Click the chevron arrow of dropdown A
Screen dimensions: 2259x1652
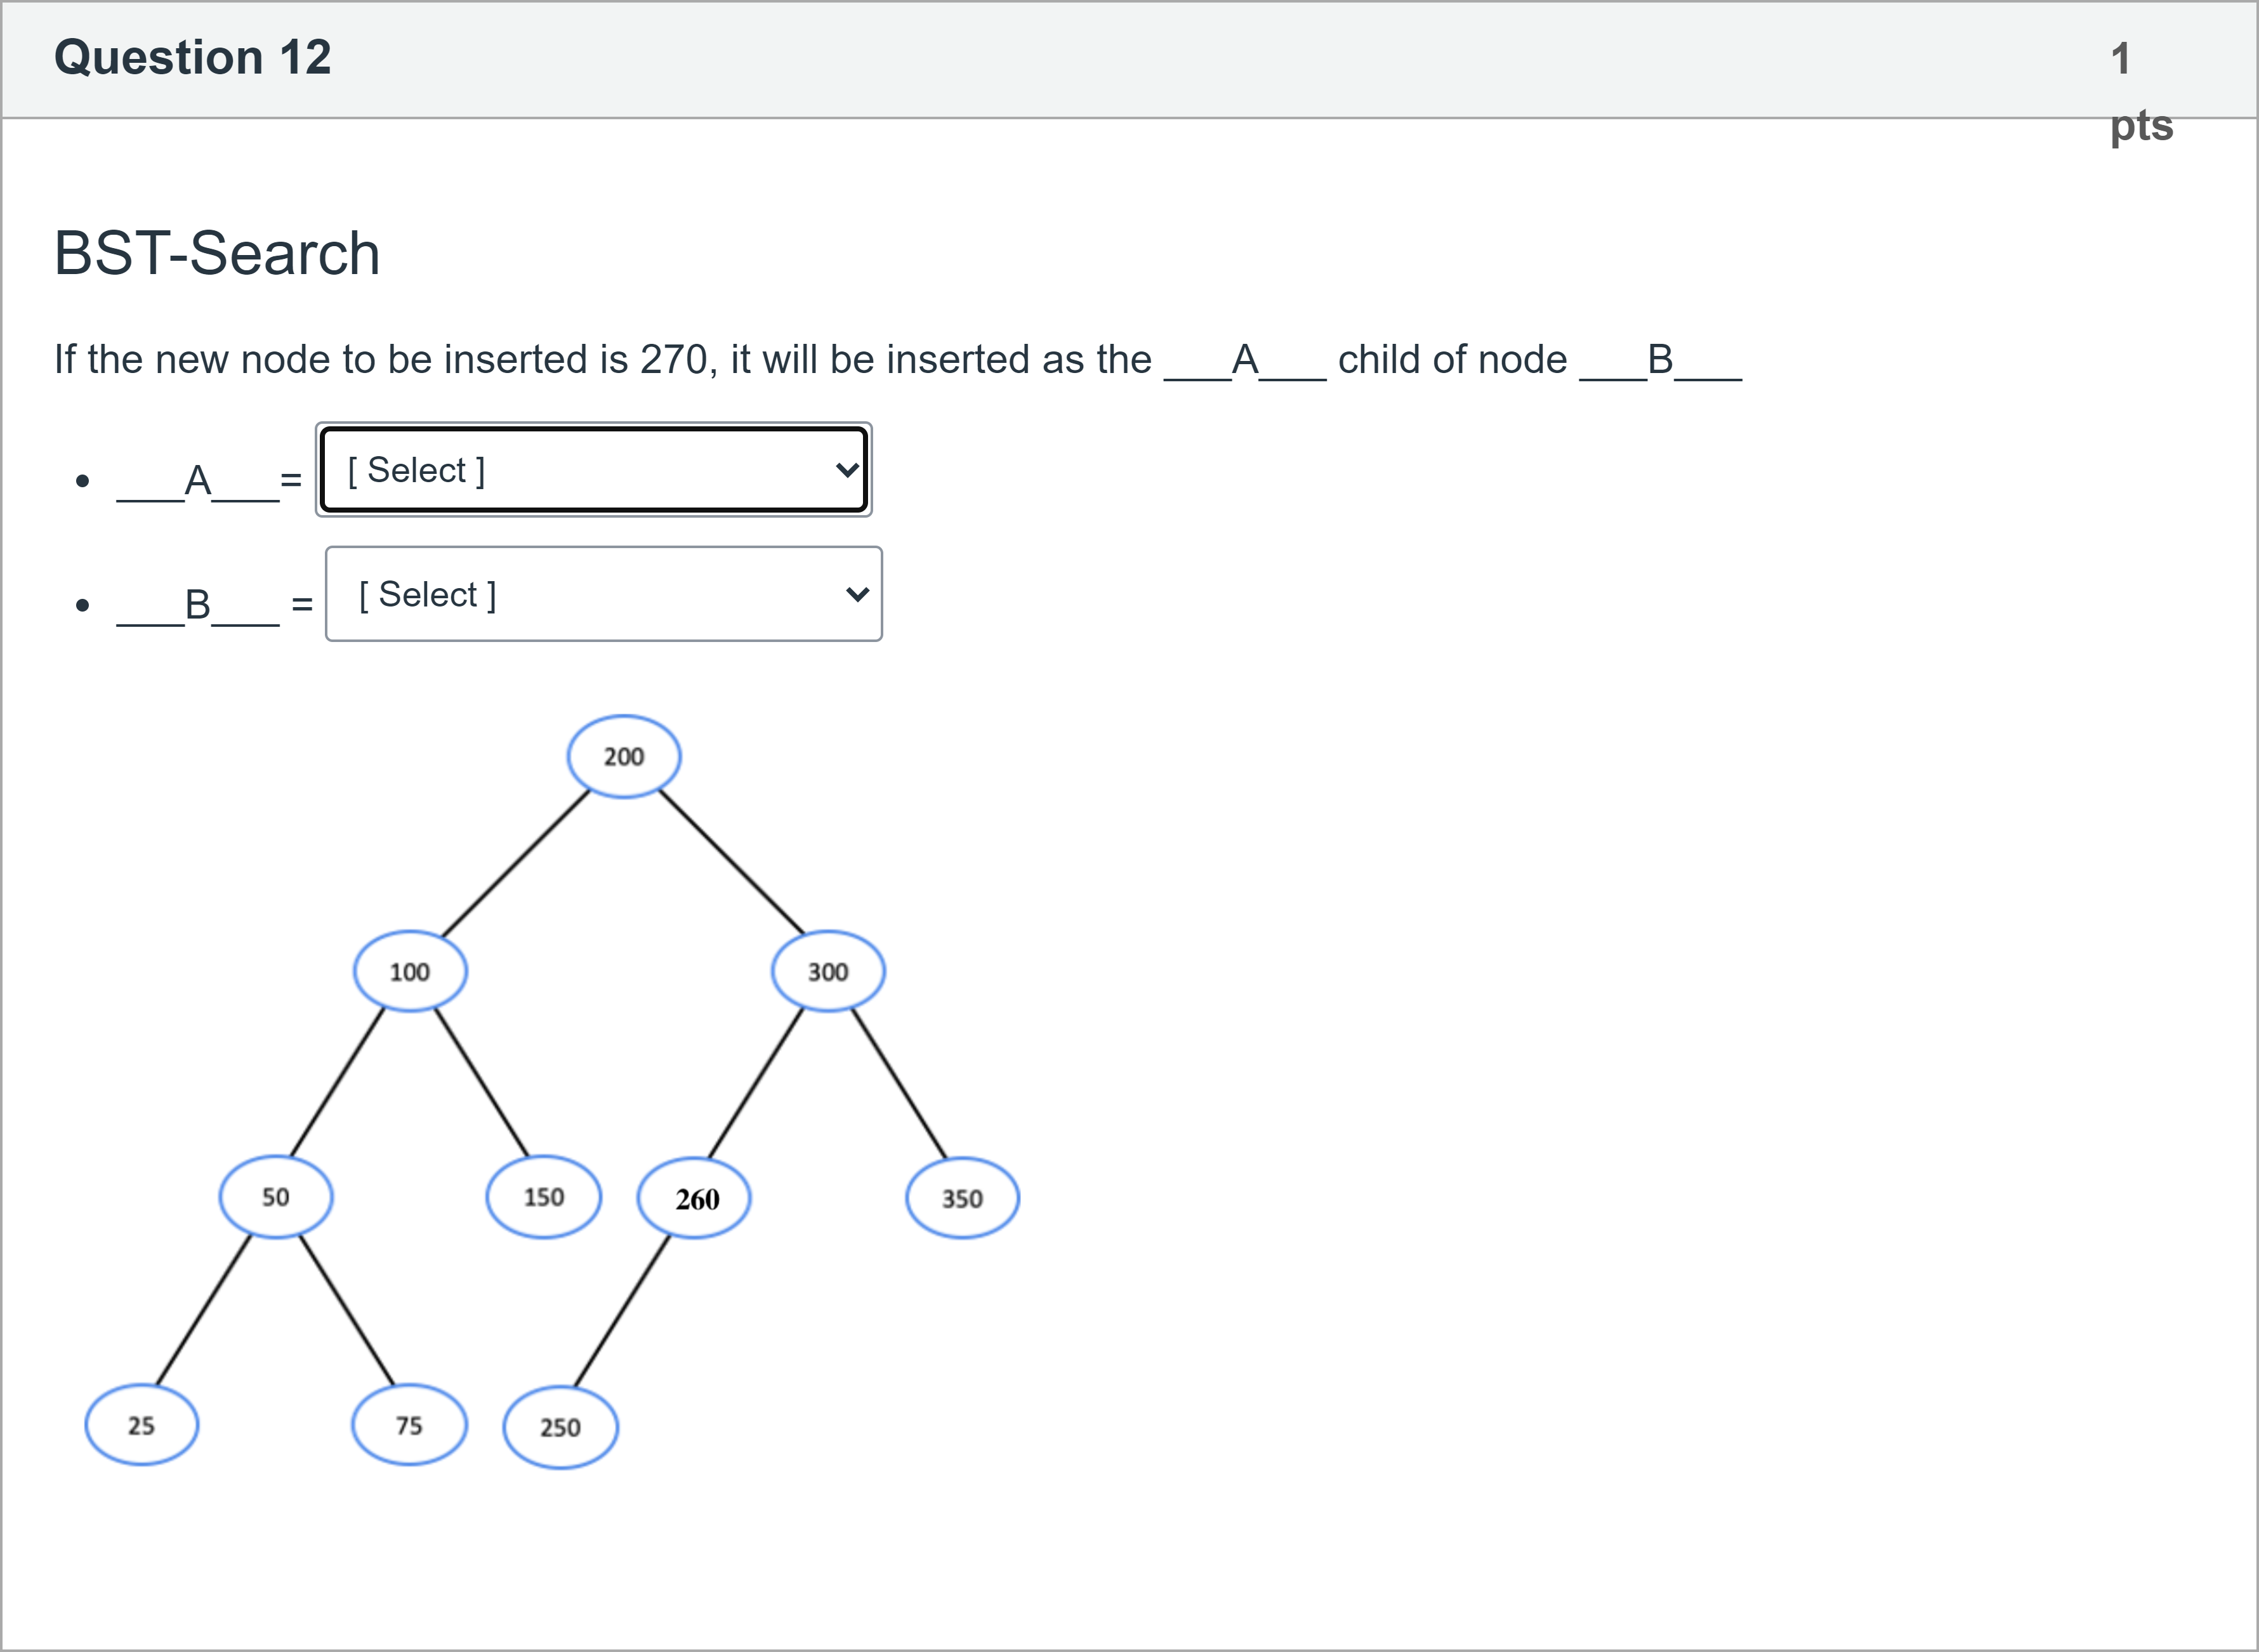pyautogui.click(x=847, y=470)
